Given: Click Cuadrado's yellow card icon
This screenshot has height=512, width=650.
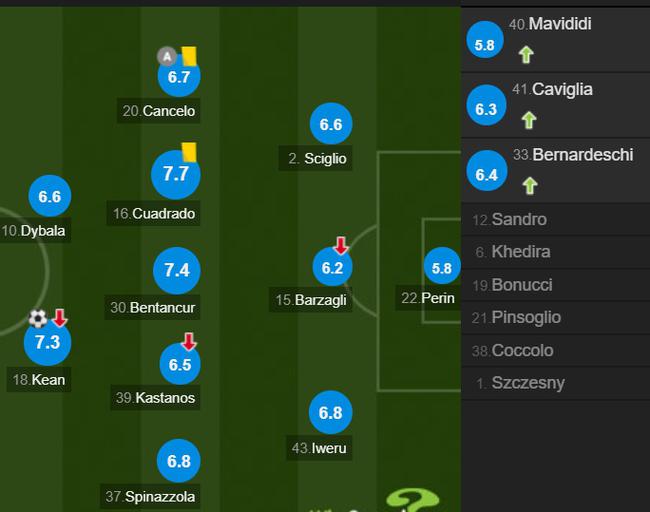Looking at the screenshot, I should point(189,152).
